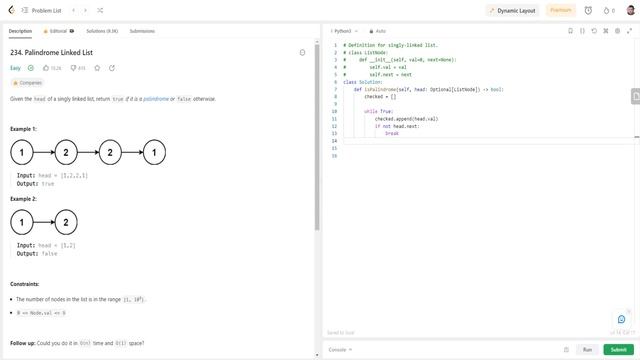The image size is (640, 360).
Task: Click the scroll down arrow in description
Action: 317,356
